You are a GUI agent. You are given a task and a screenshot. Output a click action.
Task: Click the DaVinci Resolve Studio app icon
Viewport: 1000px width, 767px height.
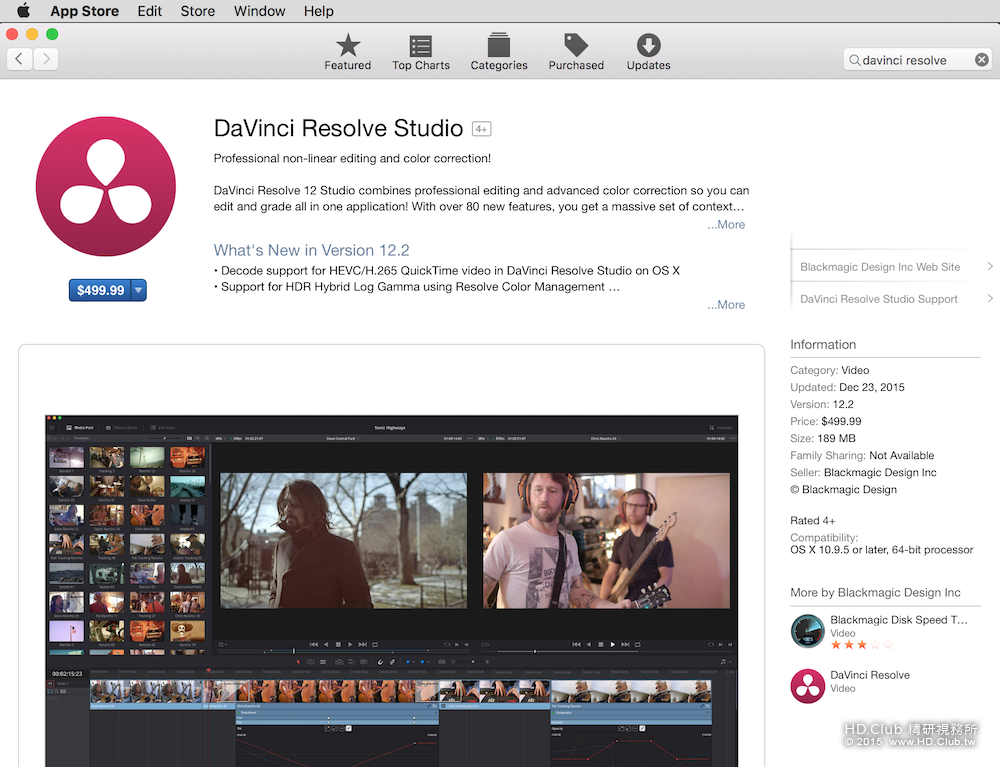click(x=106, y=186)
